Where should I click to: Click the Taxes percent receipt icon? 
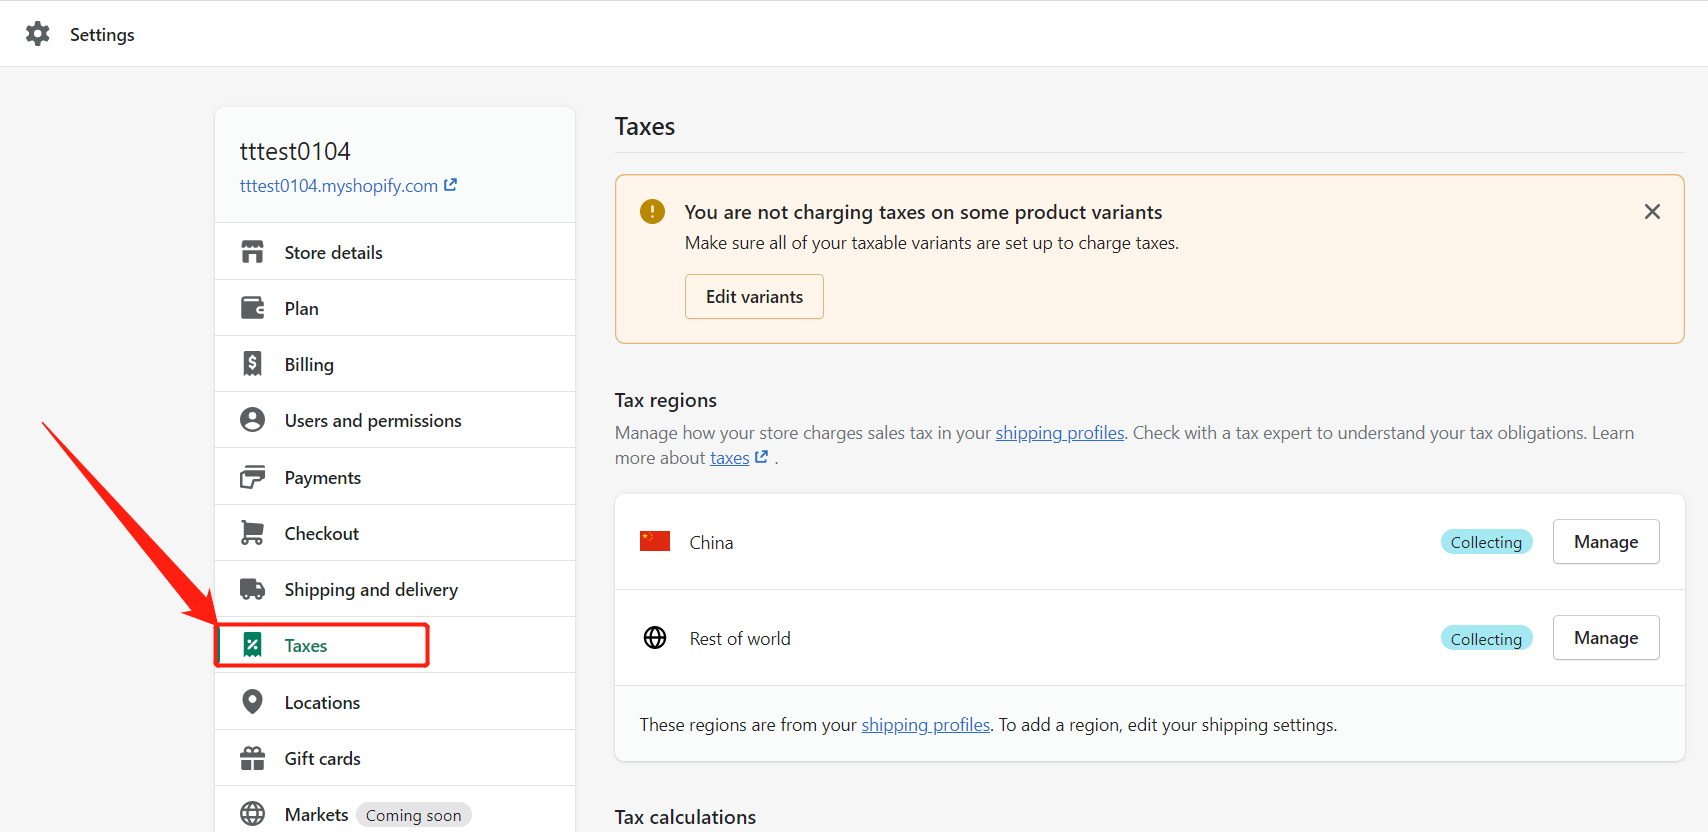253,645
